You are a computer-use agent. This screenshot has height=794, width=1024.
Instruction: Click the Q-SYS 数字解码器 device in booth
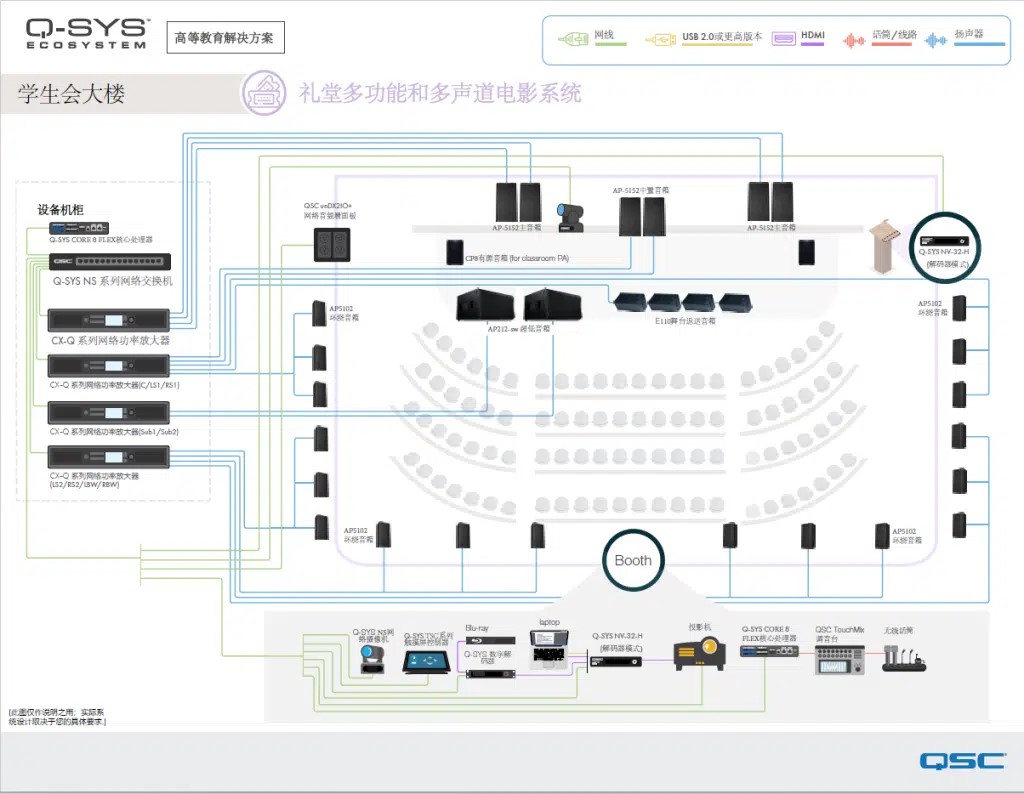pos(490,673)
